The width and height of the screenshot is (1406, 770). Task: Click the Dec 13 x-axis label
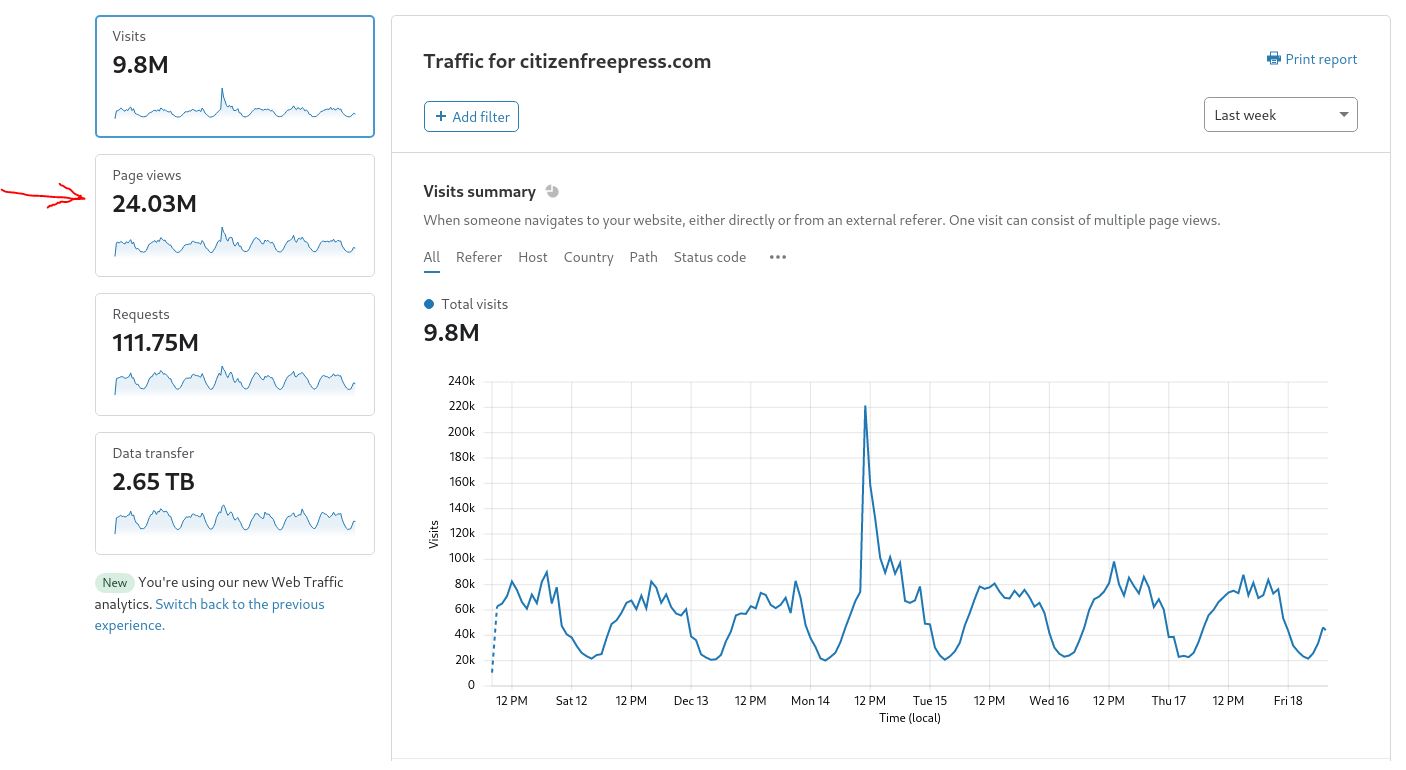(x=691, y=701)
